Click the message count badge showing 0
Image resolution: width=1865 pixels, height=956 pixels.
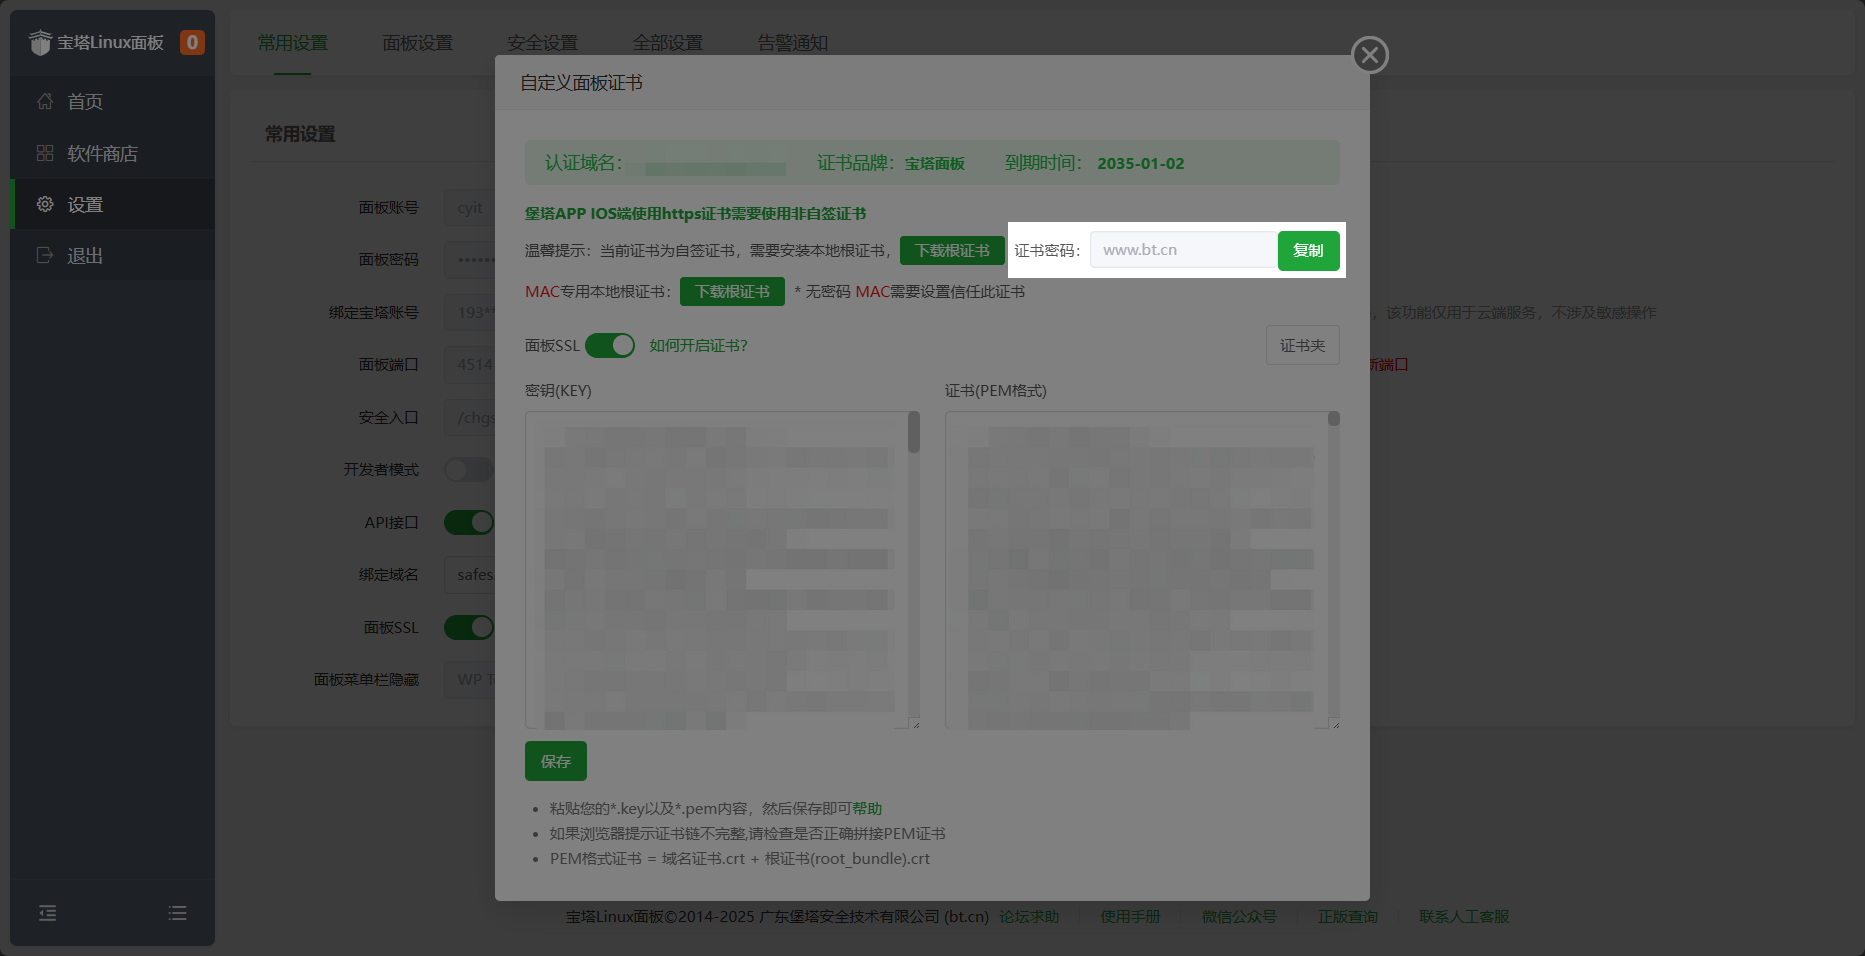point(193,42)
